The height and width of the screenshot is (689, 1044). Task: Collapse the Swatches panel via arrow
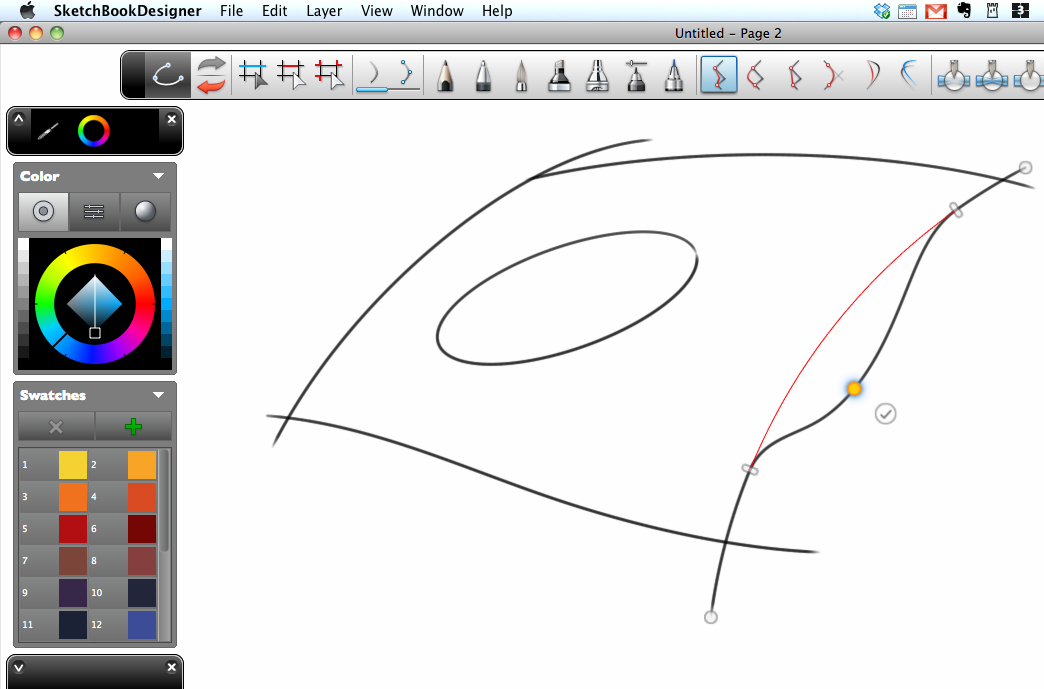[158, 395]
